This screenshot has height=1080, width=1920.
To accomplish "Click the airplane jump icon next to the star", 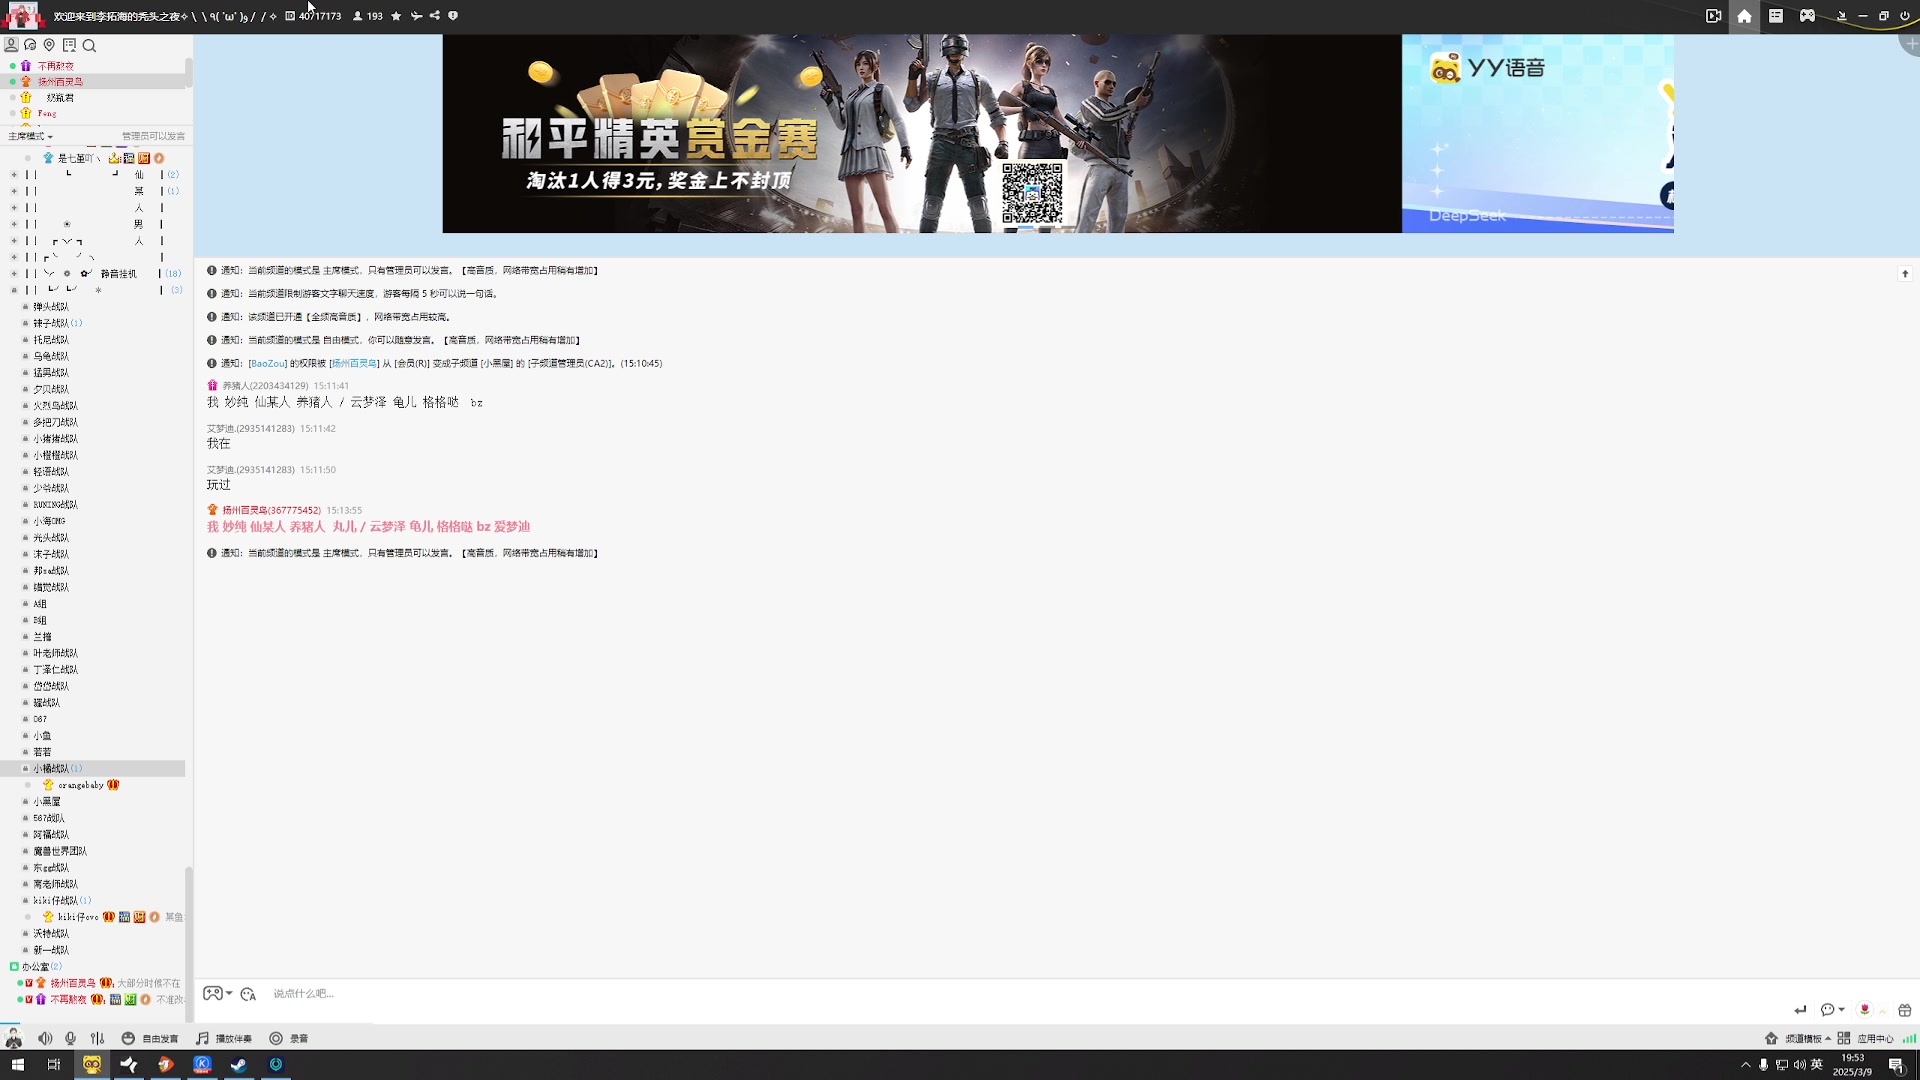I will tap(416, 16).
